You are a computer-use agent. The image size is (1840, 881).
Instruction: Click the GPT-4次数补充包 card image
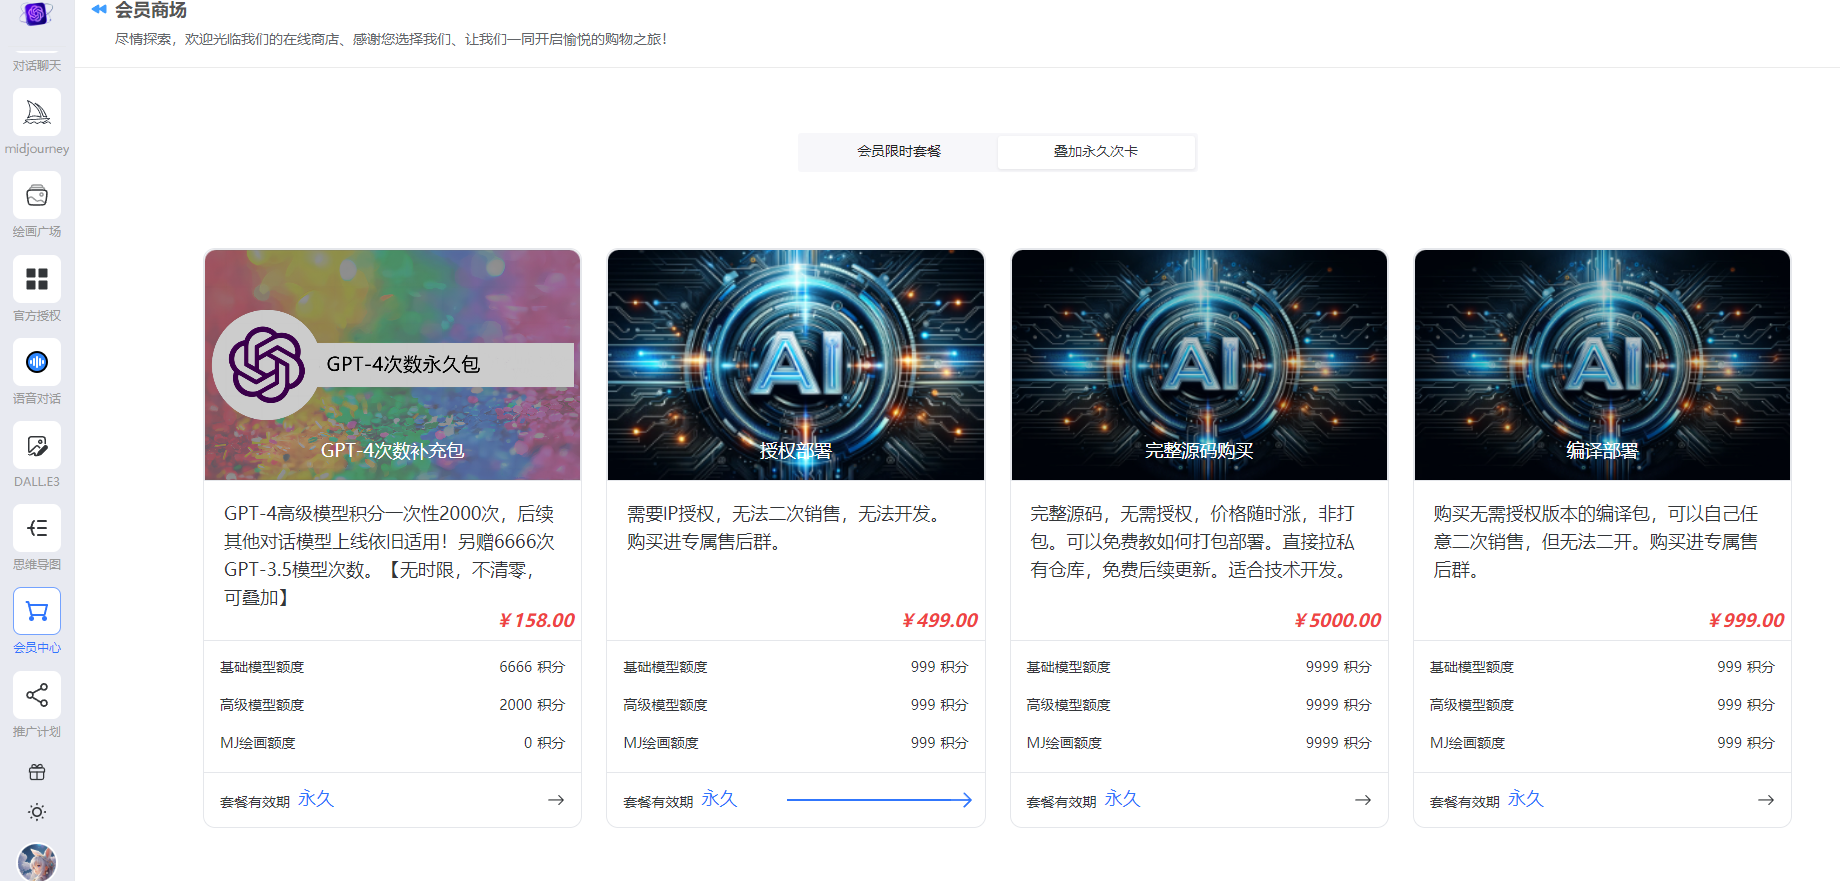point(392,365)
